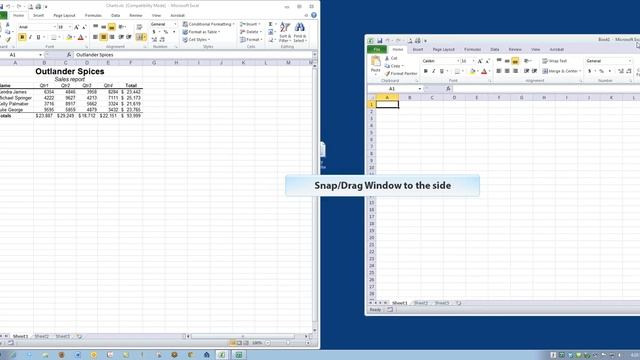
Task: Toggle center alignment in left Excel window
Action: coord(104,37)
